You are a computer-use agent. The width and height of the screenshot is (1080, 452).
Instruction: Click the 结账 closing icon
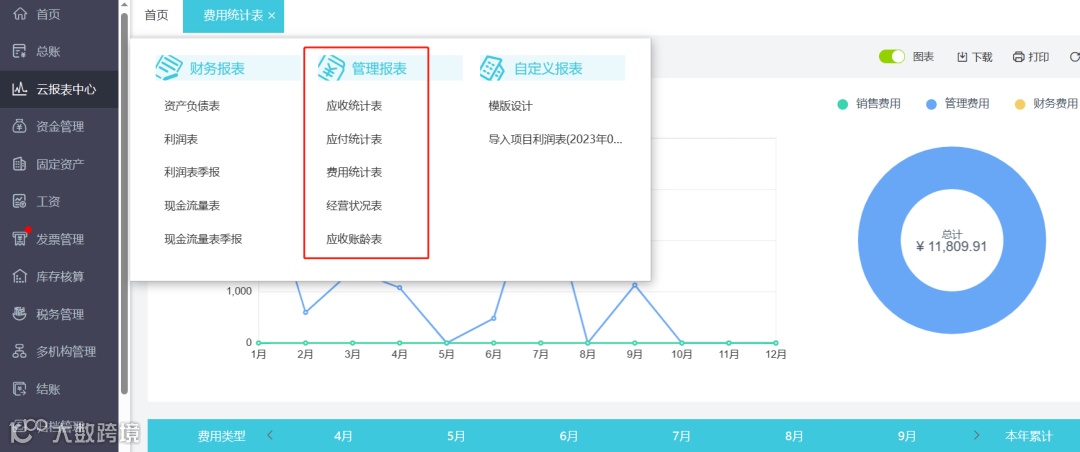[x=20, y=389]
